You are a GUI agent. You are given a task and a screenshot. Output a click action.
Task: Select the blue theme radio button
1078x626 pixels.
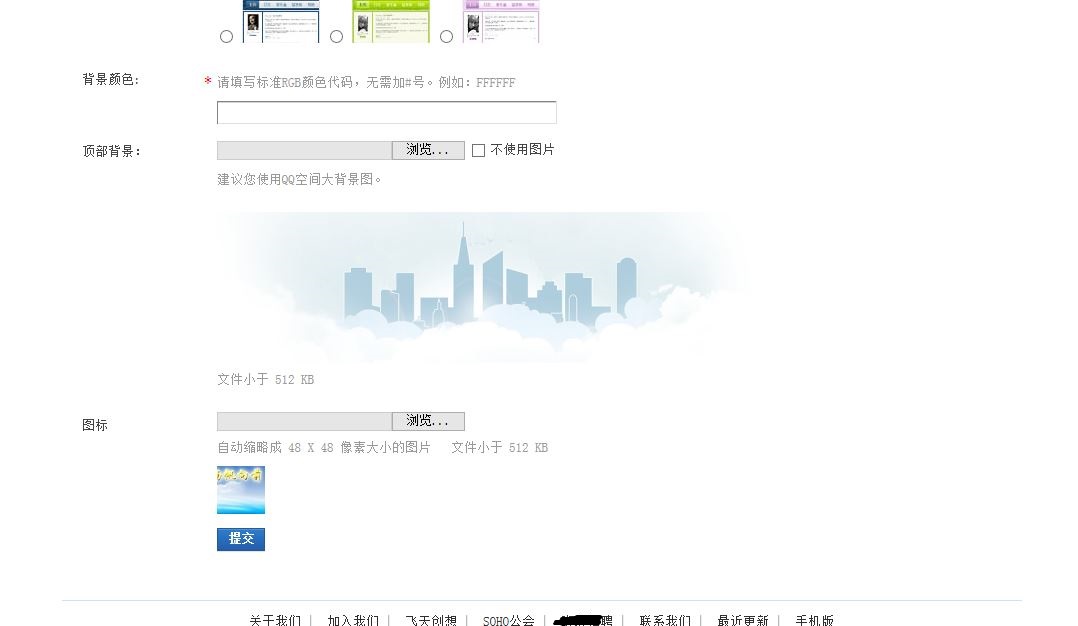[226, 36]
